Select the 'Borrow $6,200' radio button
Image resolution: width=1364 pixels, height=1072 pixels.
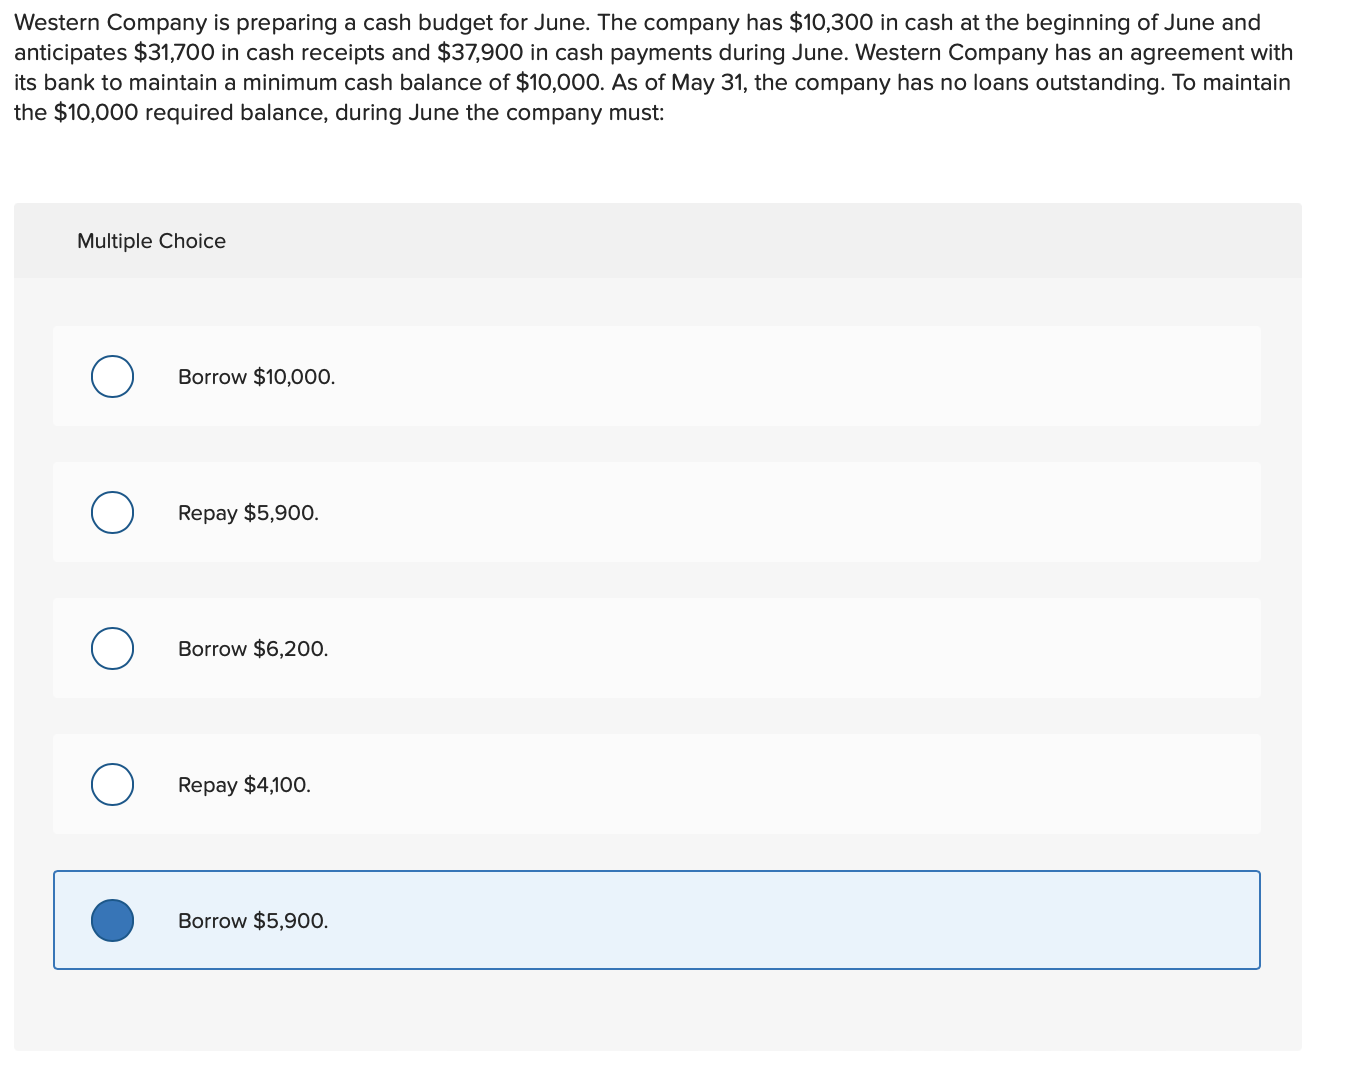tap(112, 648)
